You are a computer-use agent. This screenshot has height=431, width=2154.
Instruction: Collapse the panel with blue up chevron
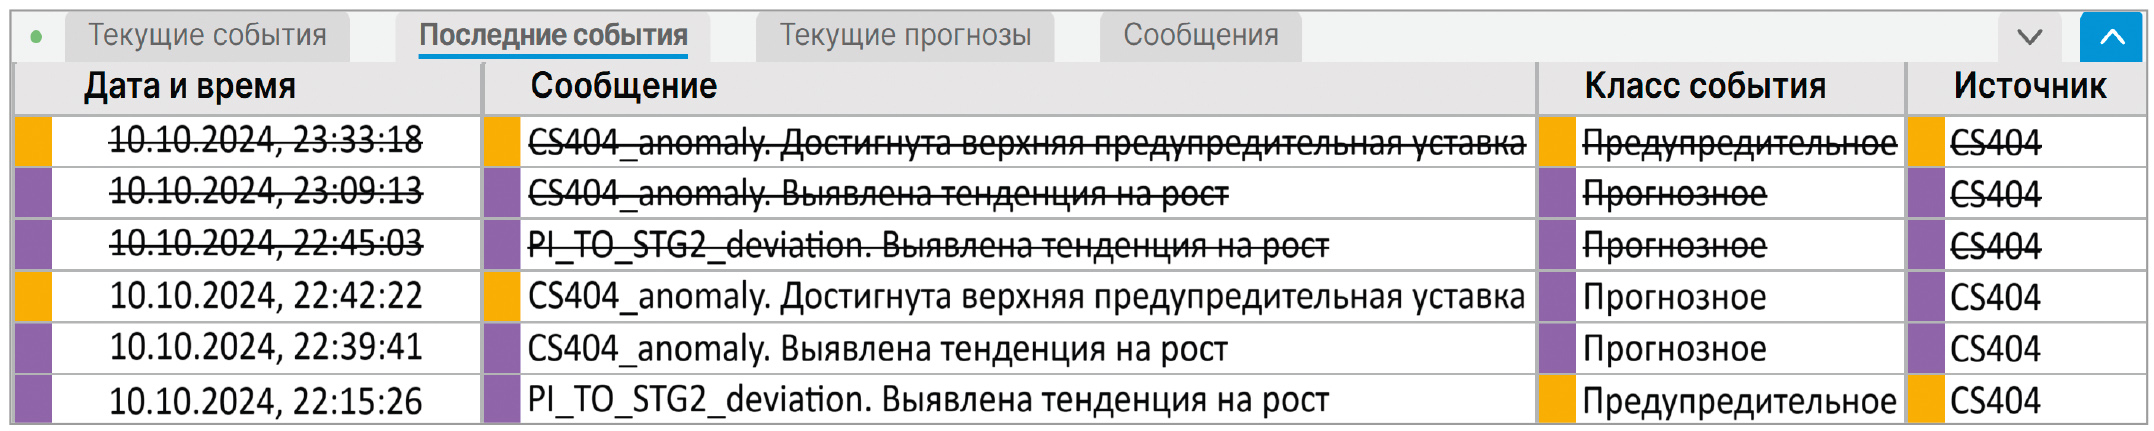click(x=2112, y=38)
